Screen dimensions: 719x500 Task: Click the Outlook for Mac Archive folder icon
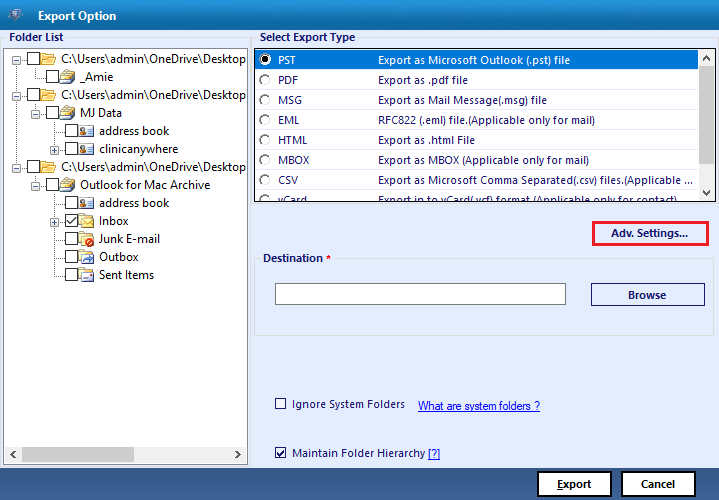pyautogui.click(x=67, y=184)
